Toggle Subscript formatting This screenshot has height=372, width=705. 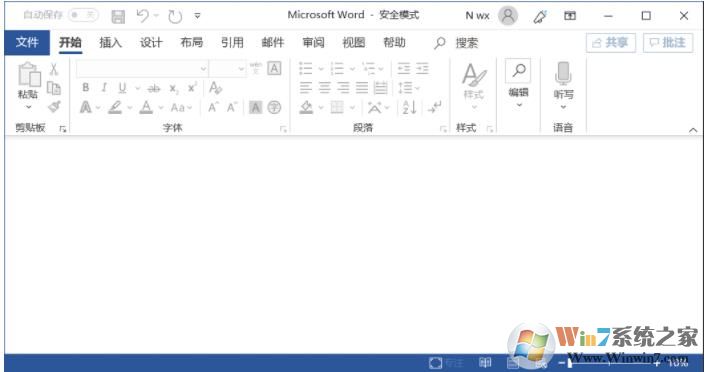174,89
